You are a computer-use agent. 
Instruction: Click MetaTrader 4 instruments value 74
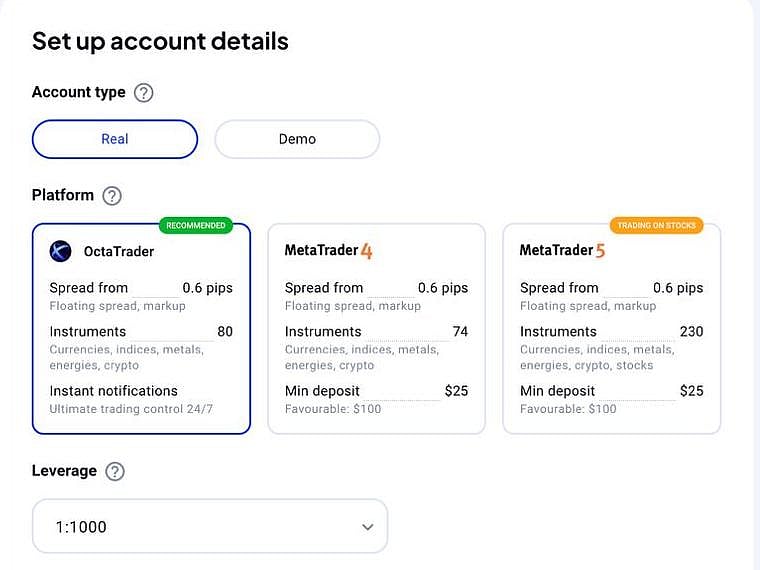click(460, 332)
